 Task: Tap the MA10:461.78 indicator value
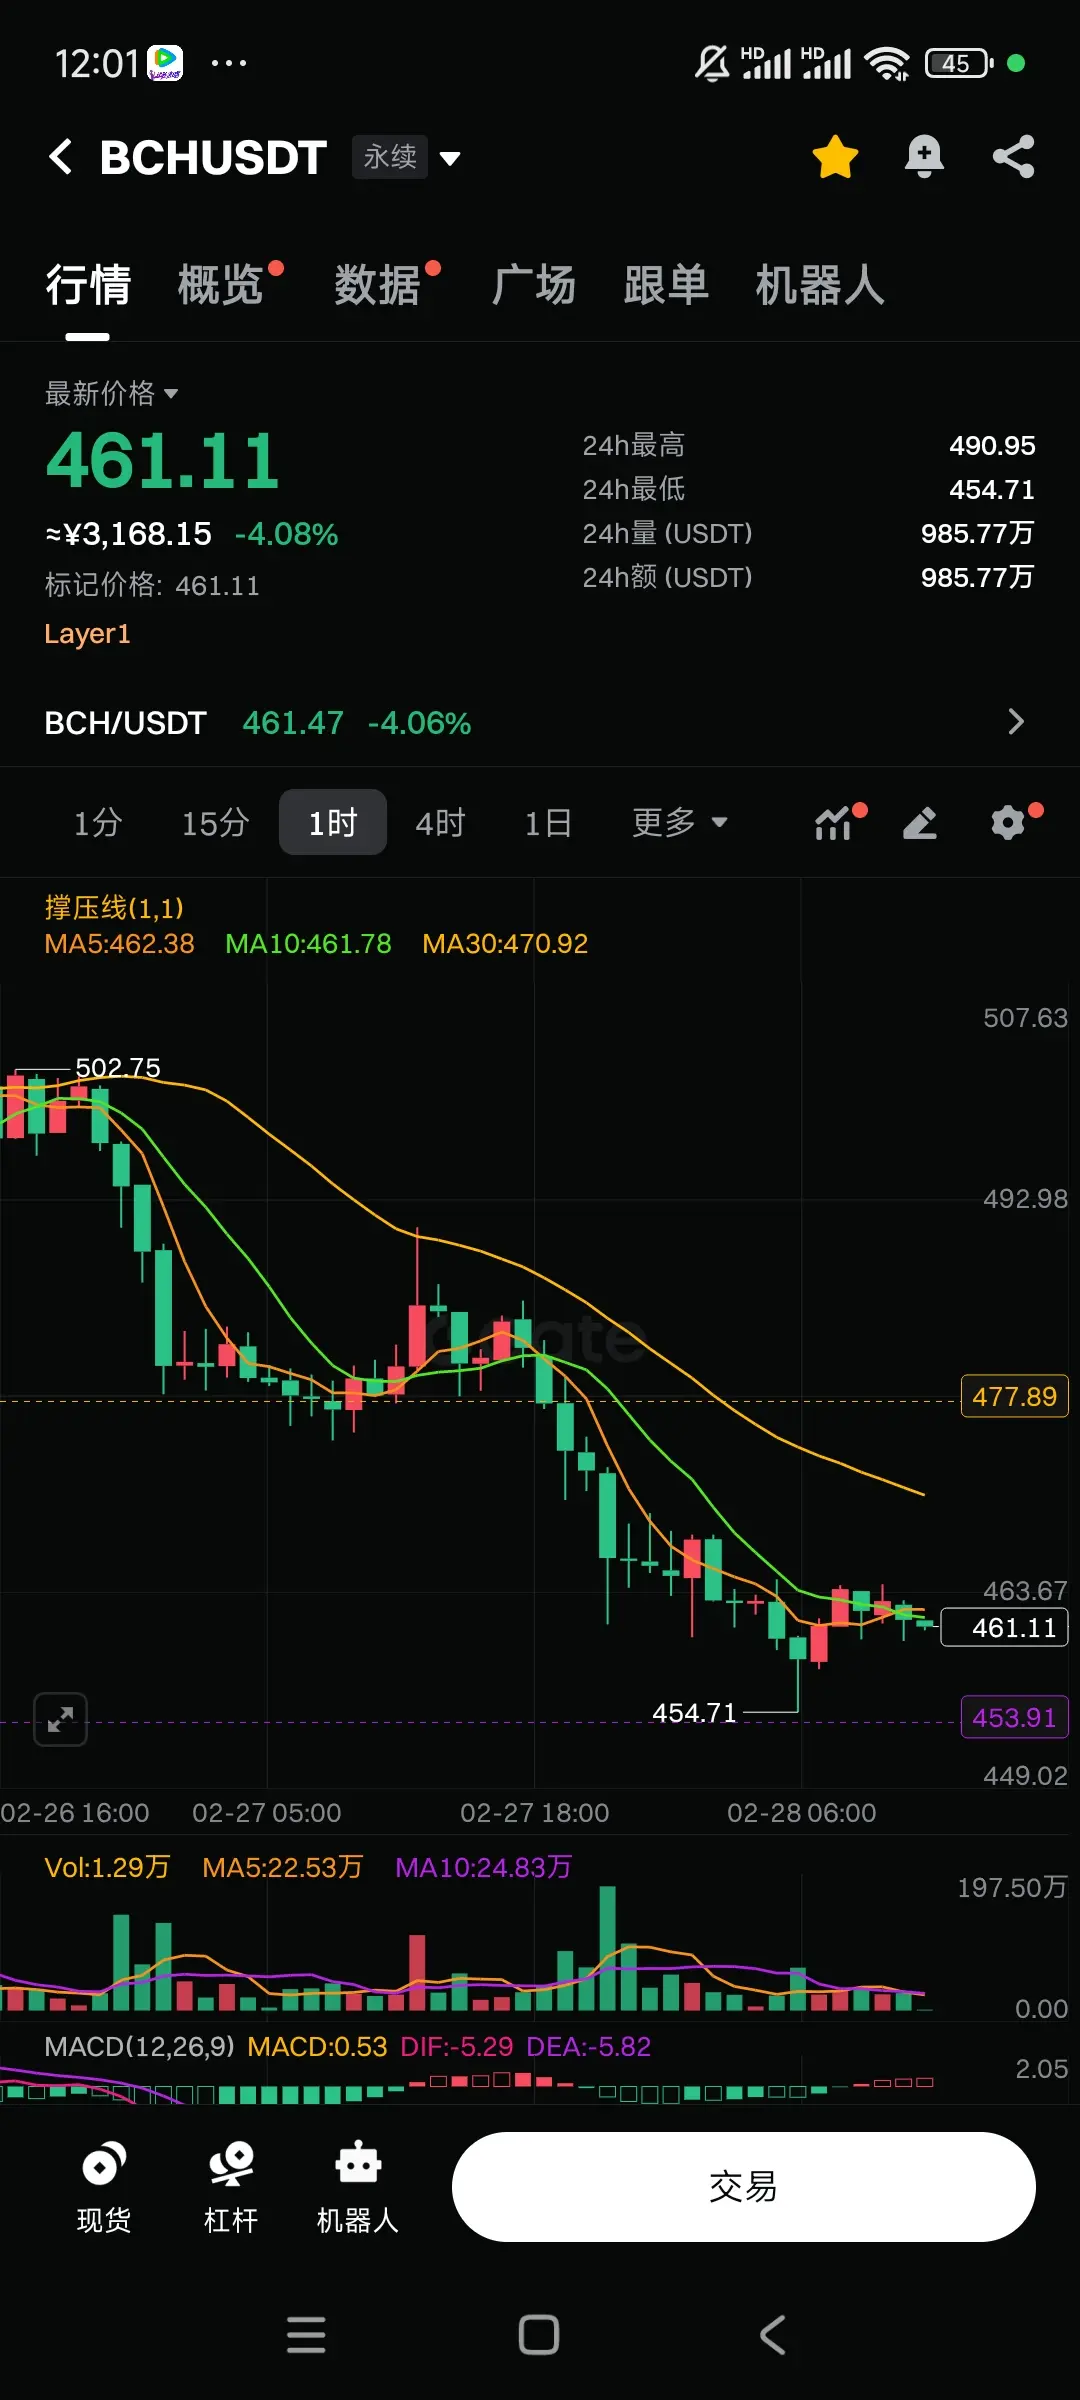(x=308, y=944)
